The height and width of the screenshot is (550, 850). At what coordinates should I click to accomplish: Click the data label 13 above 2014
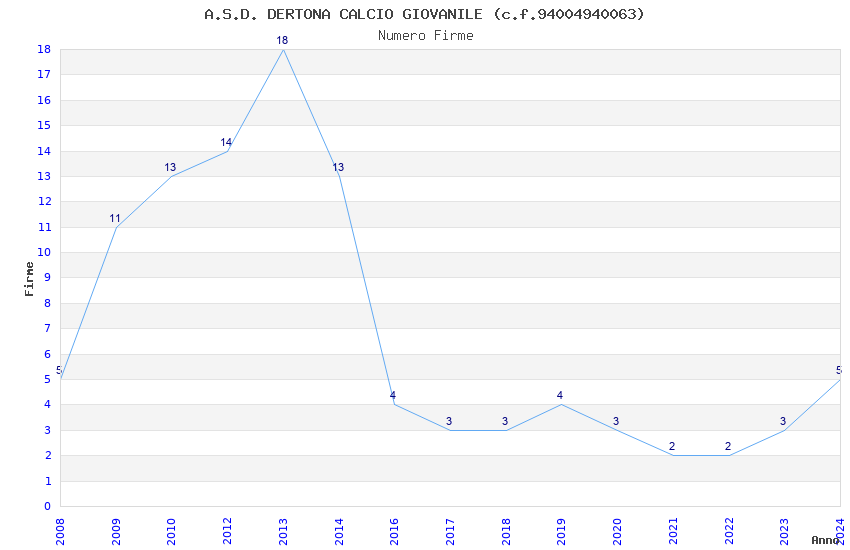[x=338, y=167]
